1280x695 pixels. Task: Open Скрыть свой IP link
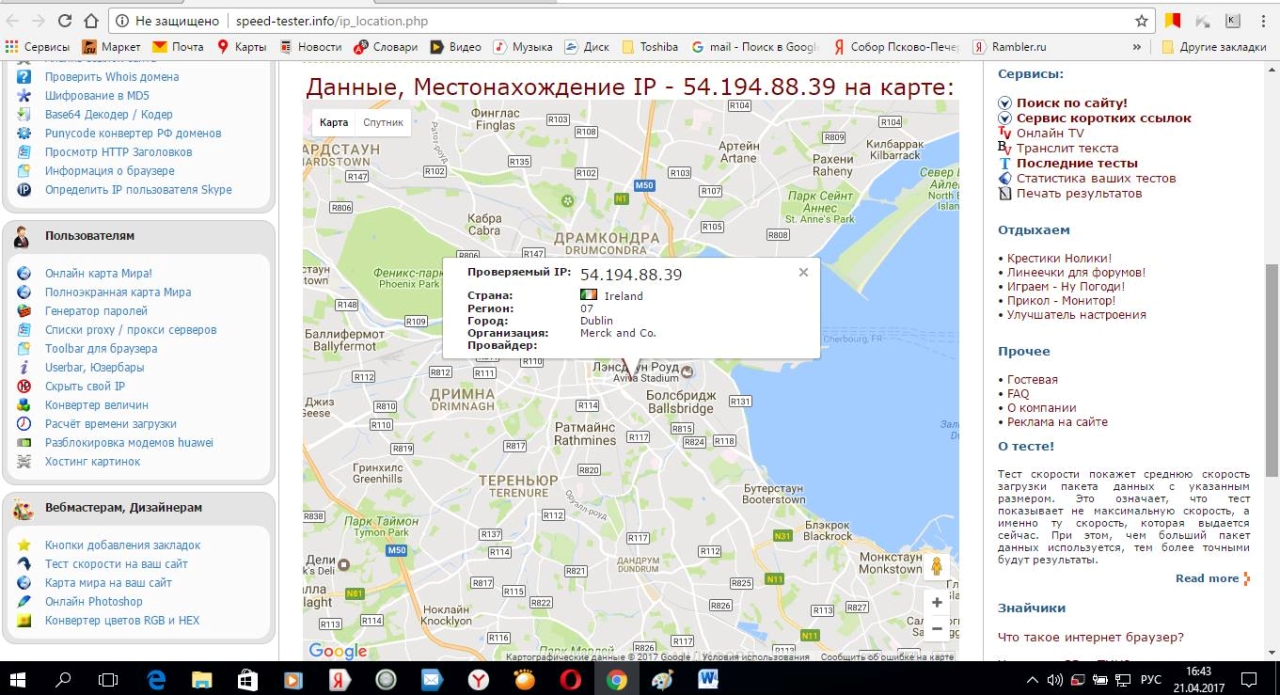85,386
